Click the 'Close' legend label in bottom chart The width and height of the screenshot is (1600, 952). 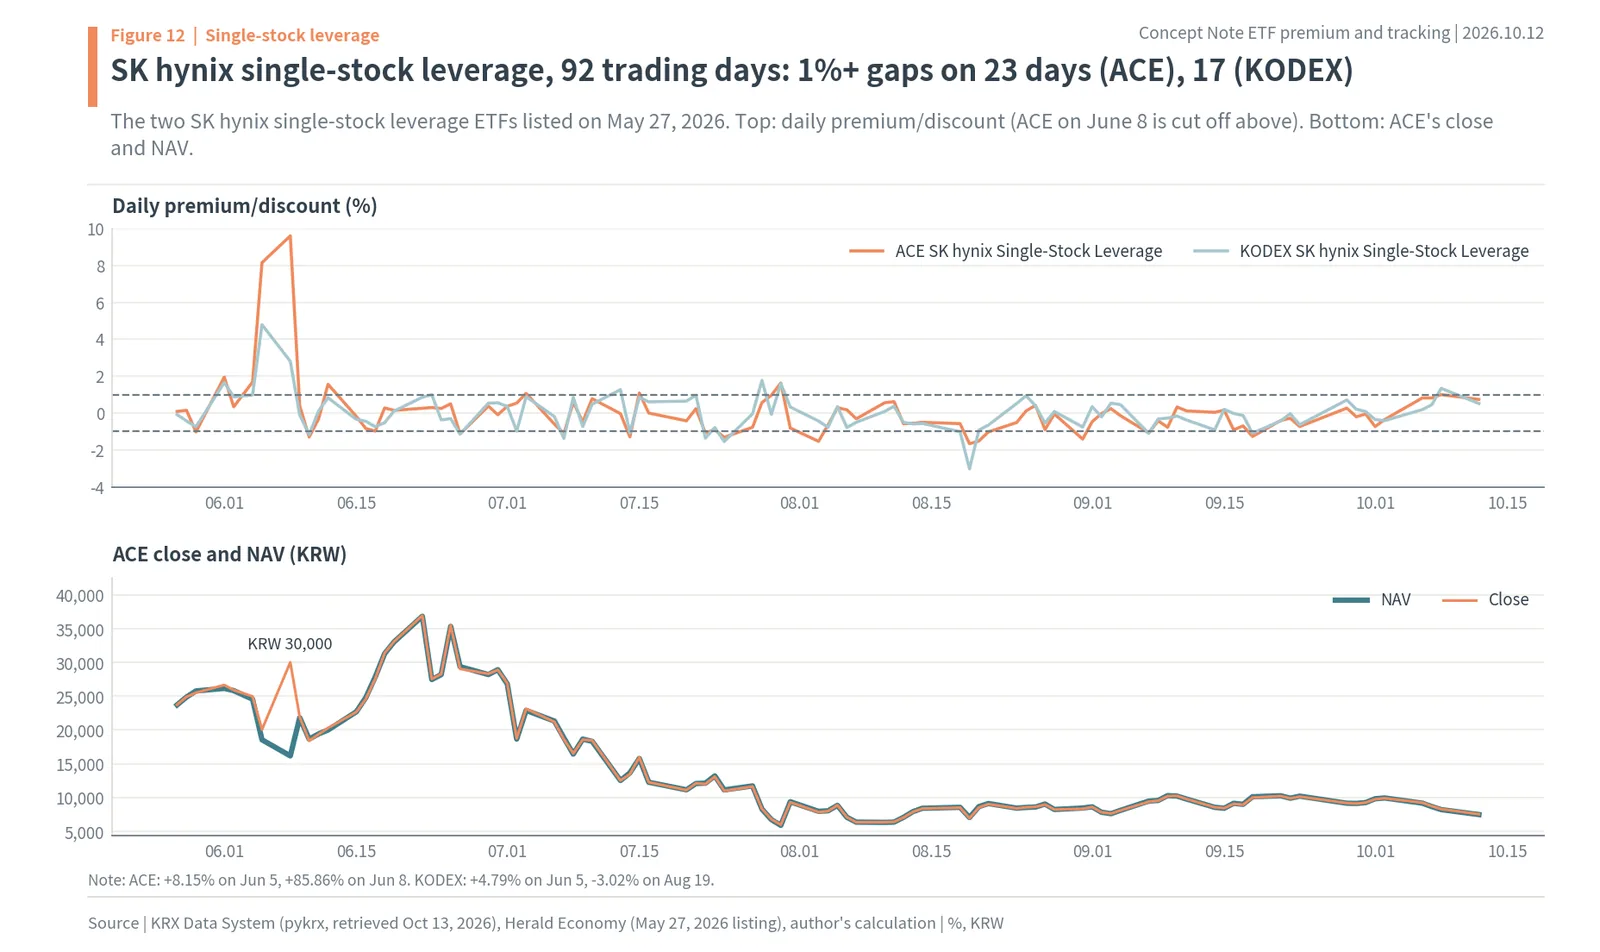1508,600
